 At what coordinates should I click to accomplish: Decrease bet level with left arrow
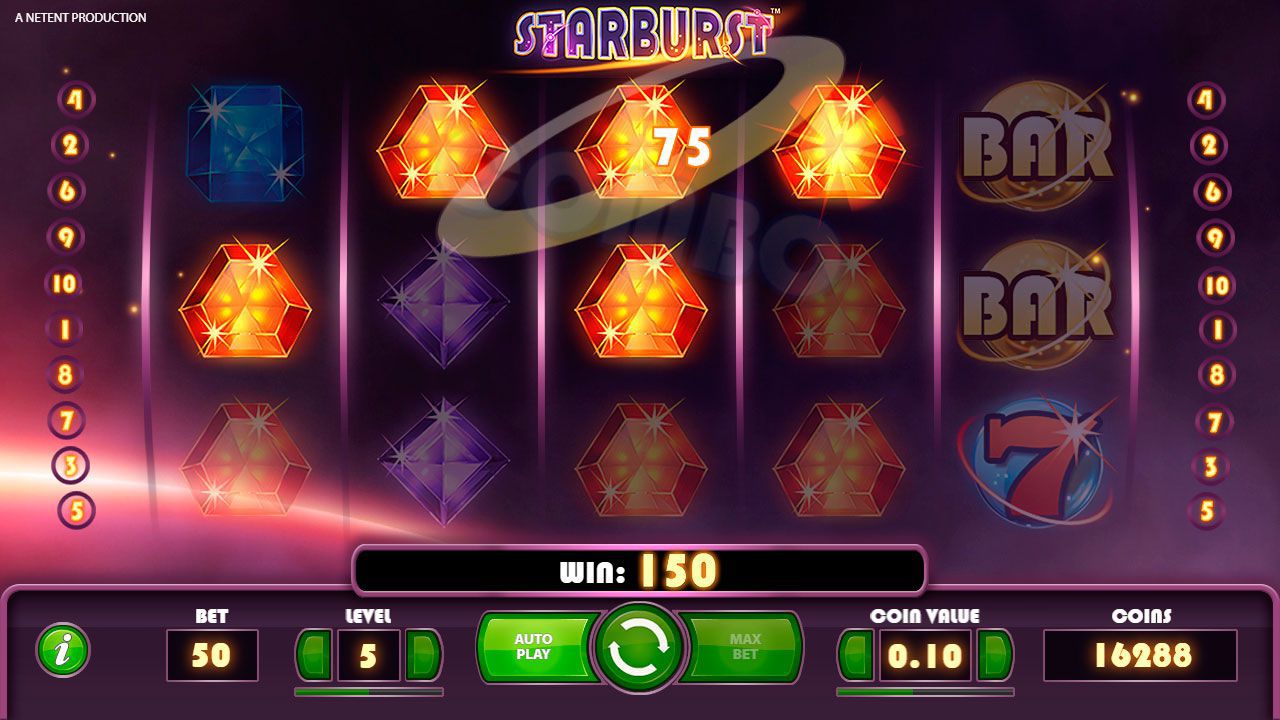[x=314, y=656]
